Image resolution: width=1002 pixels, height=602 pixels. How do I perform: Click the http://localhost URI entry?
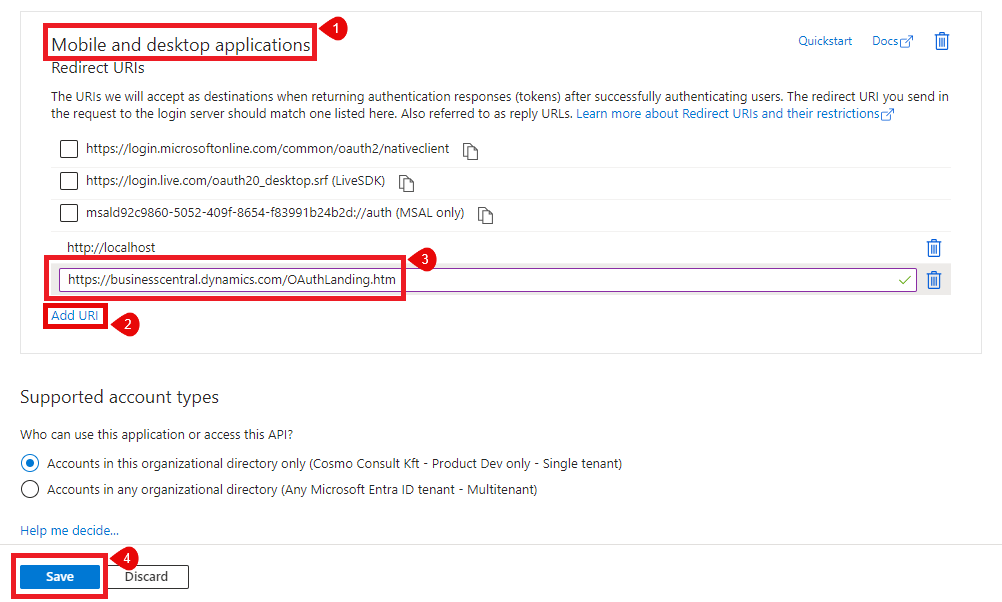(111, 247)
